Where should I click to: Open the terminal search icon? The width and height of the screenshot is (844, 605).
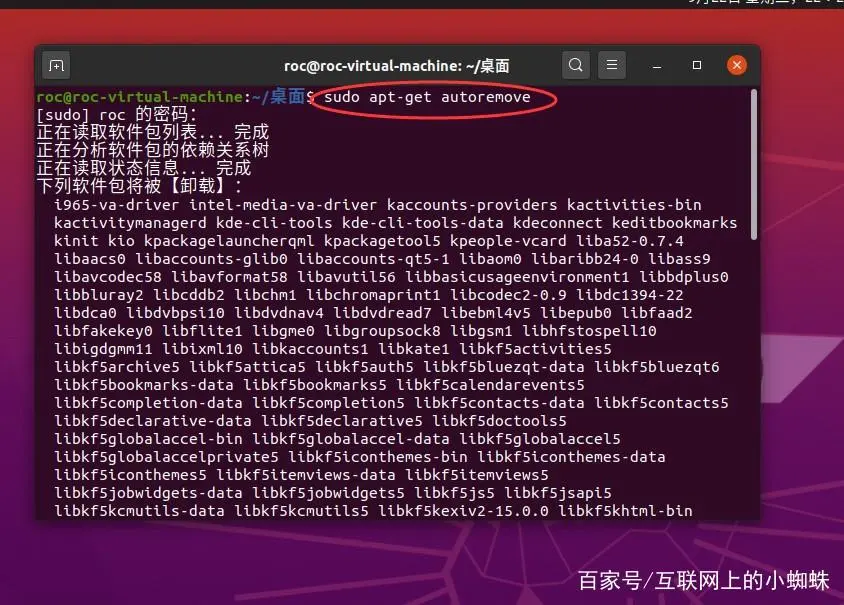pos(575,65)
